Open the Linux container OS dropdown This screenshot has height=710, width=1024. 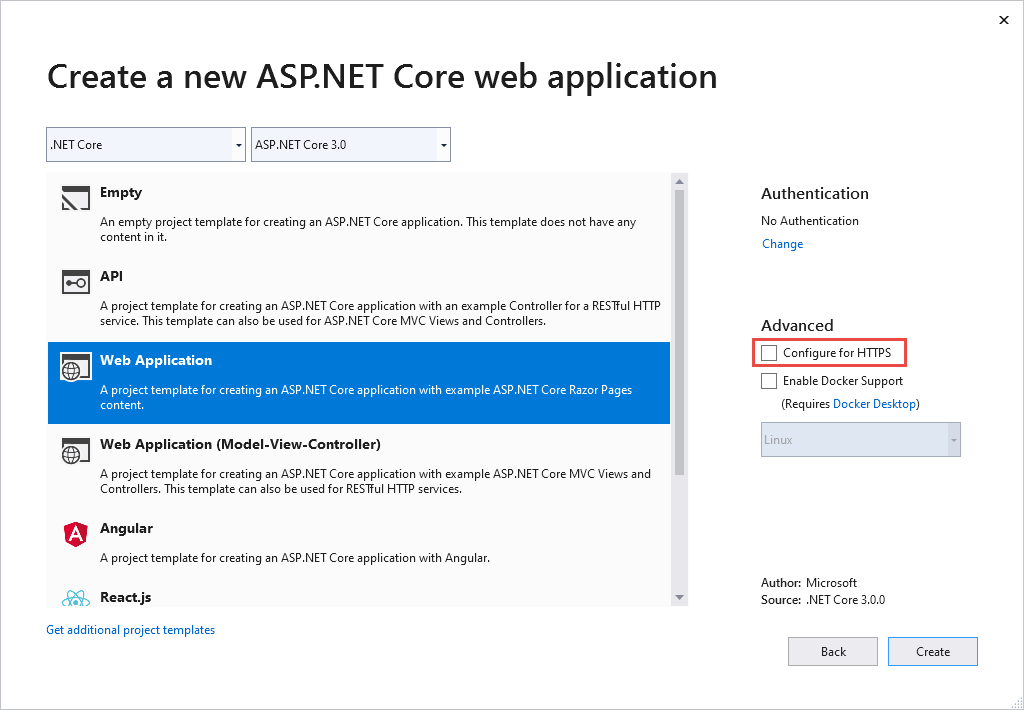pyautogui.click(x=861, y=440)
